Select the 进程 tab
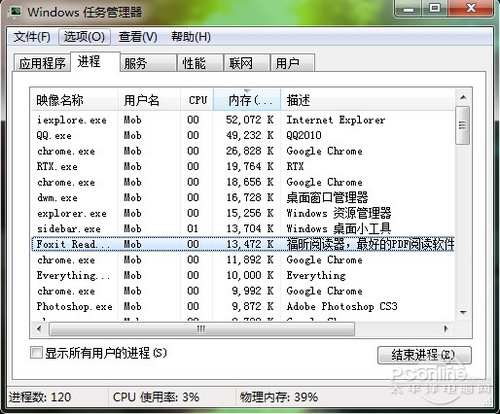500x414 pixels. [95, 62]
